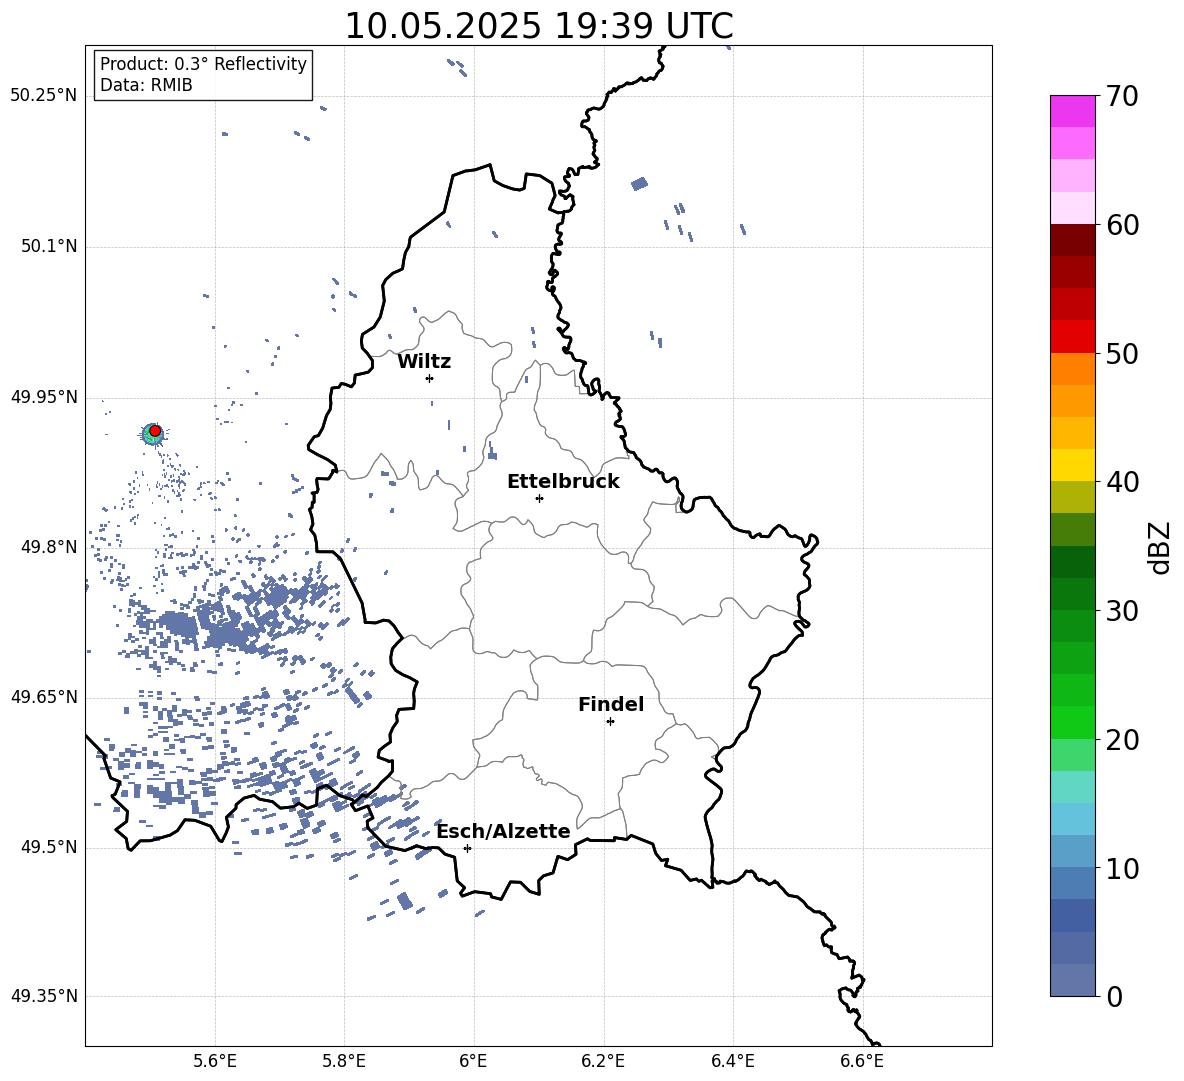
Task: Click the yellow colorbar band above 40
Action: (x=1073, y=465)
